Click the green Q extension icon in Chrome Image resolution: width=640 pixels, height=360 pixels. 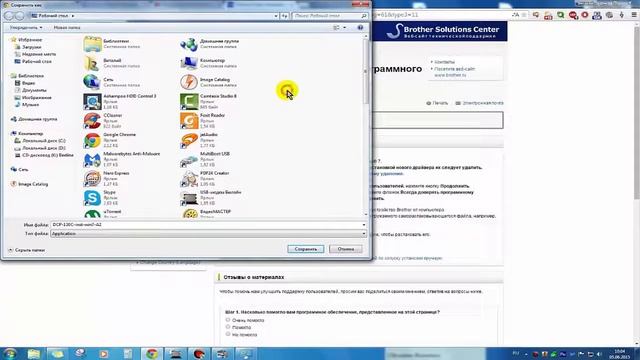coord(561,15)
